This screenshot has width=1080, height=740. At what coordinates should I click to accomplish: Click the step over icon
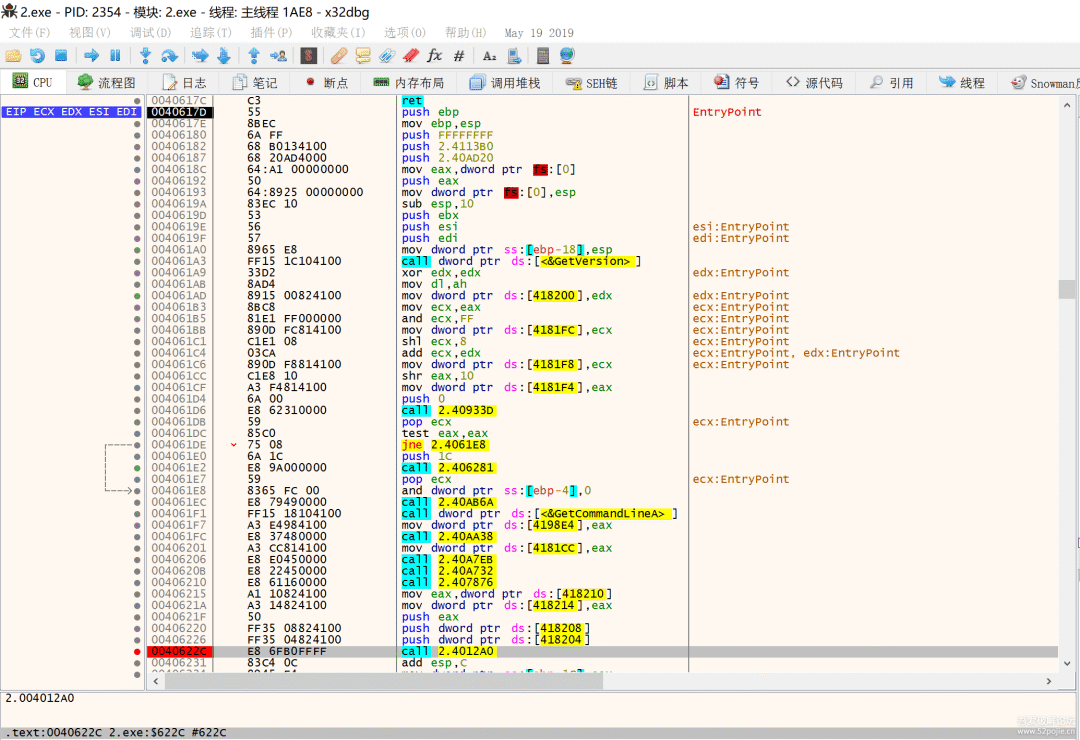pos(169,56)
